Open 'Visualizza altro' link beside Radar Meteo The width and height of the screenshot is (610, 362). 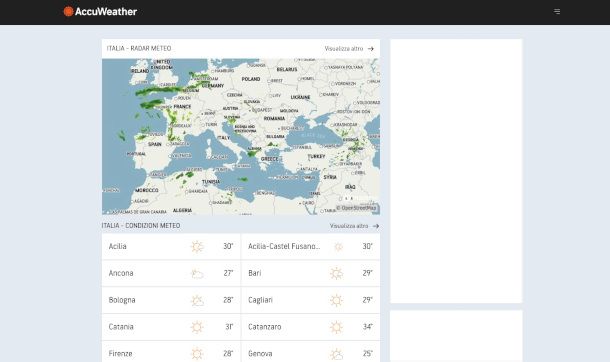344,49
